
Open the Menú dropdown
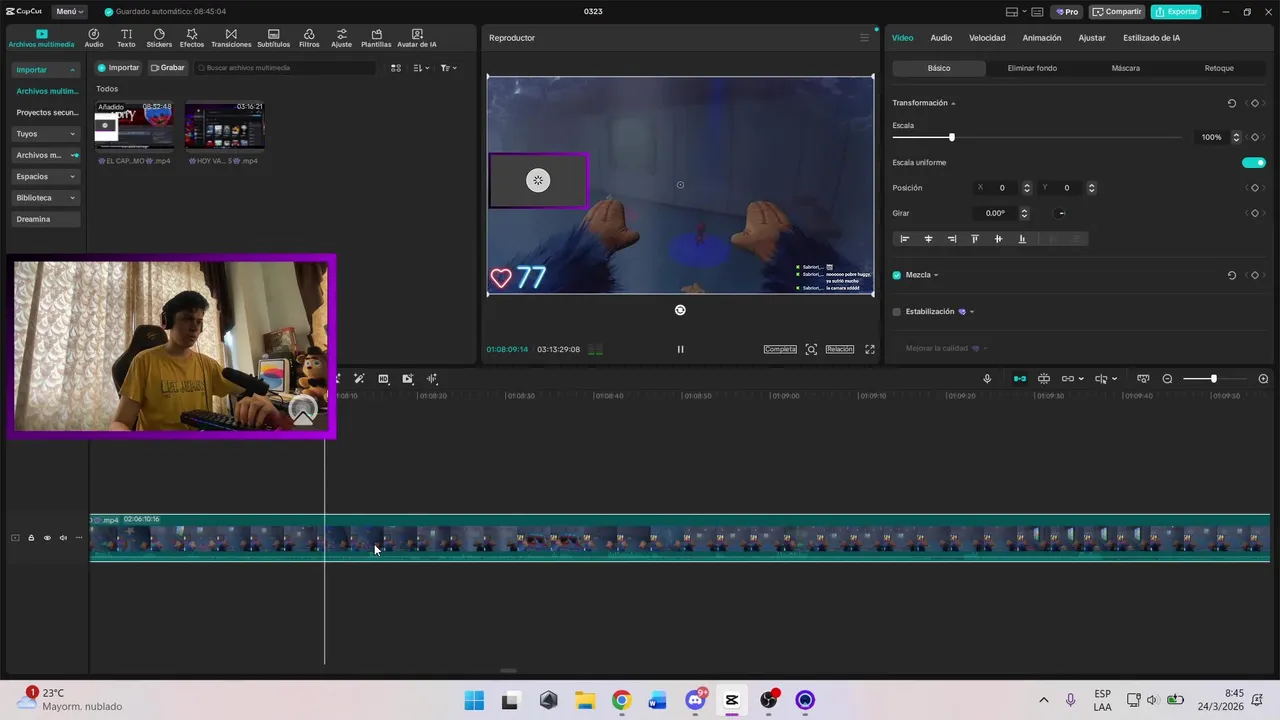click(x=69, y=12)
